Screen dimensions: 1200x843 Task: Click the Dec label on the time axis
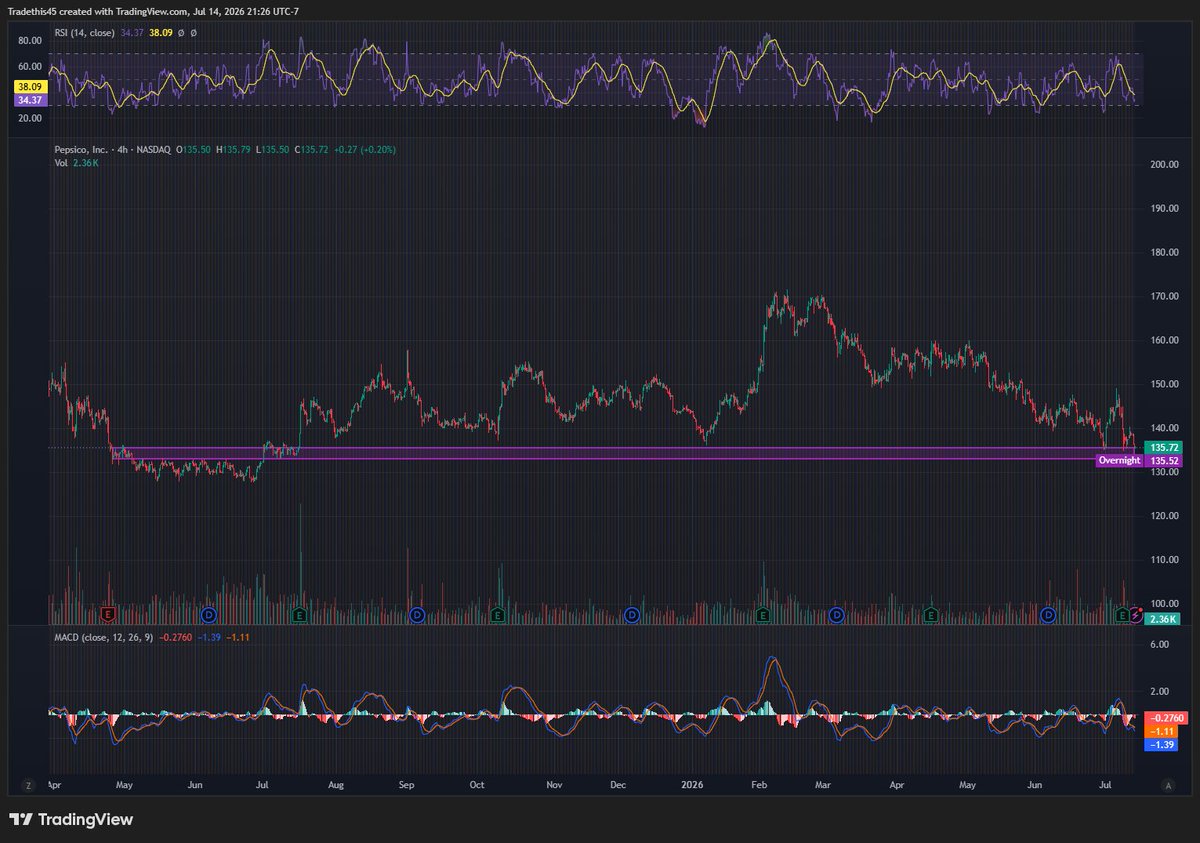pos(617,786)
